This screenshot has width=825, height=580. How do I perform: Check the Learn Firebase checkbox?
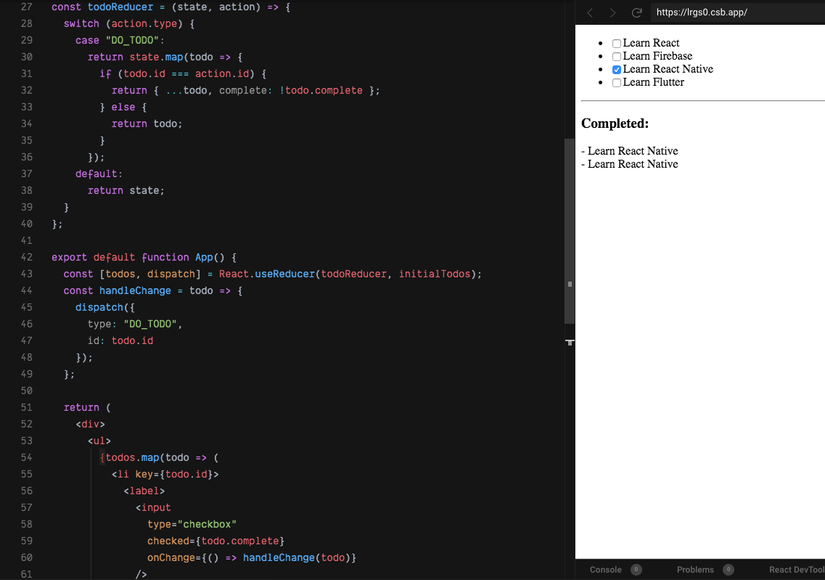pyautogui.click(x=616, y=56)
